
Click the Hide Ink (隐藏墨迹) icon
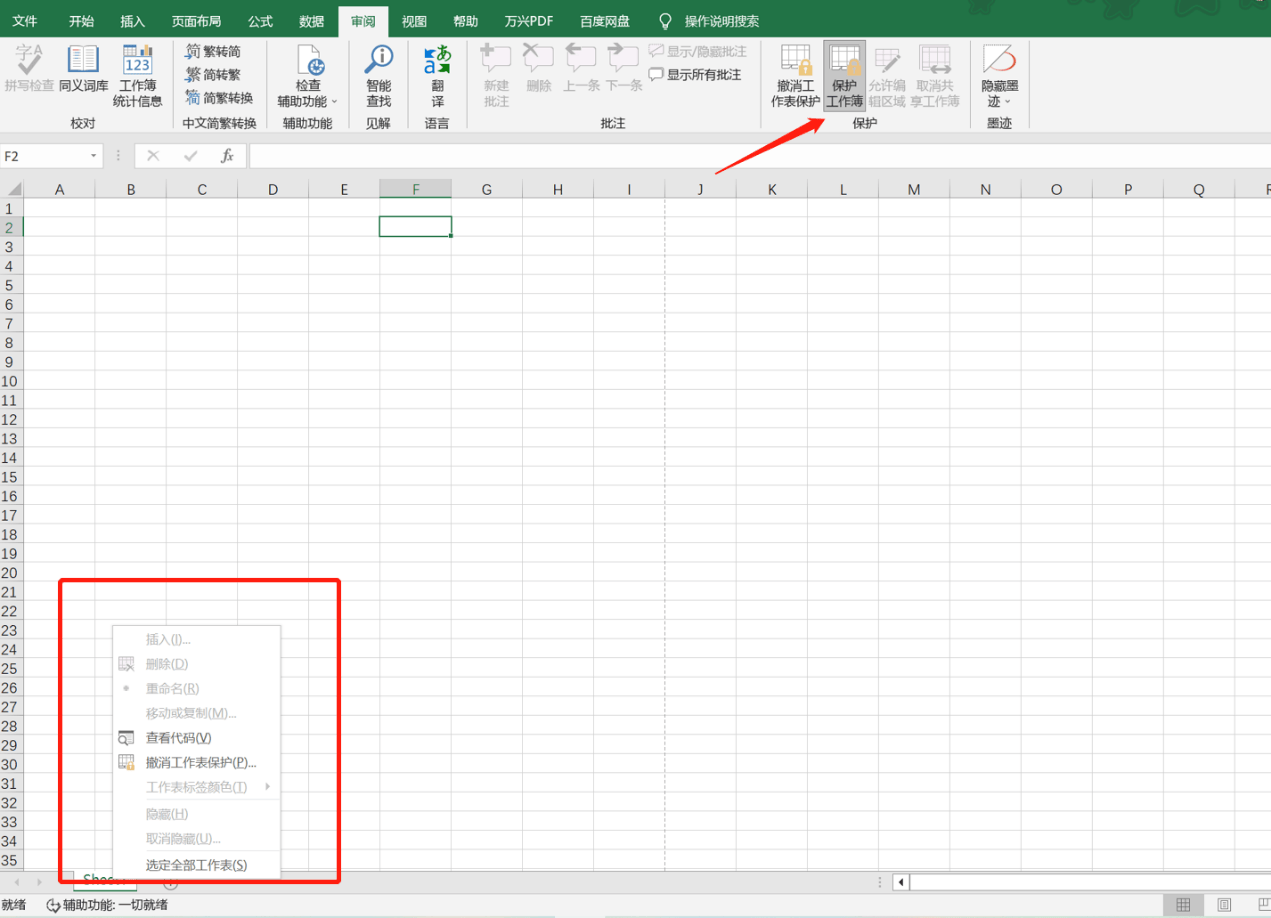pyautogui.click(x=999, y=60)
